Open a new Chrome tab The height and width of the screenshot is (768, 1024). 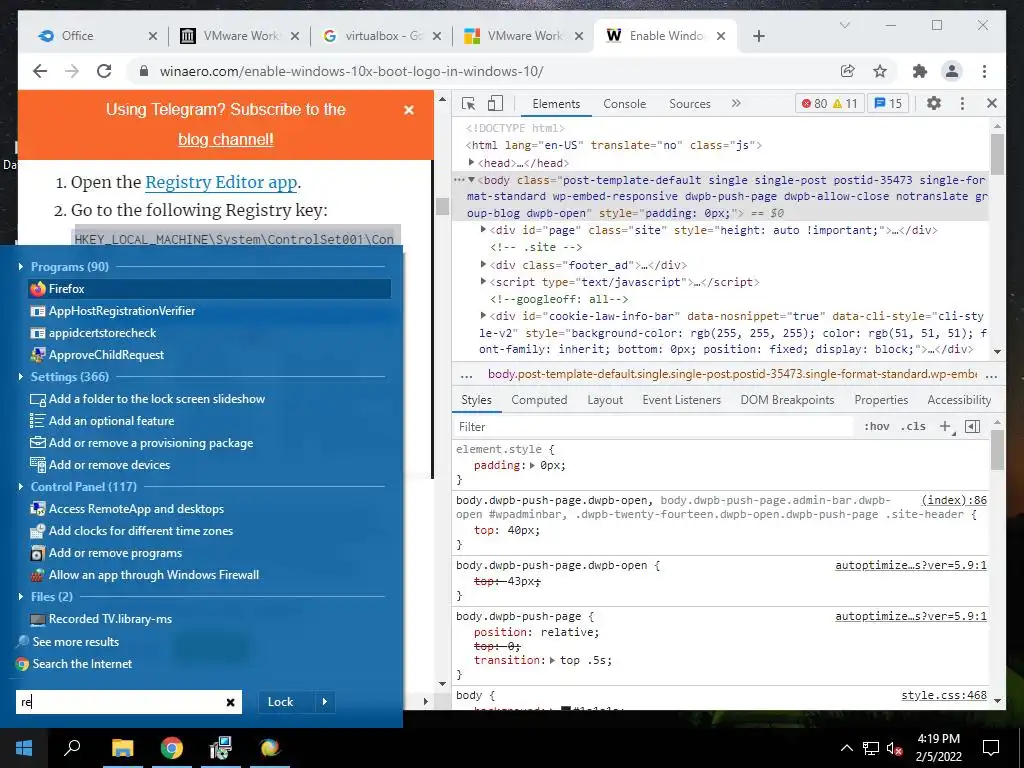[x=758, y=36]
